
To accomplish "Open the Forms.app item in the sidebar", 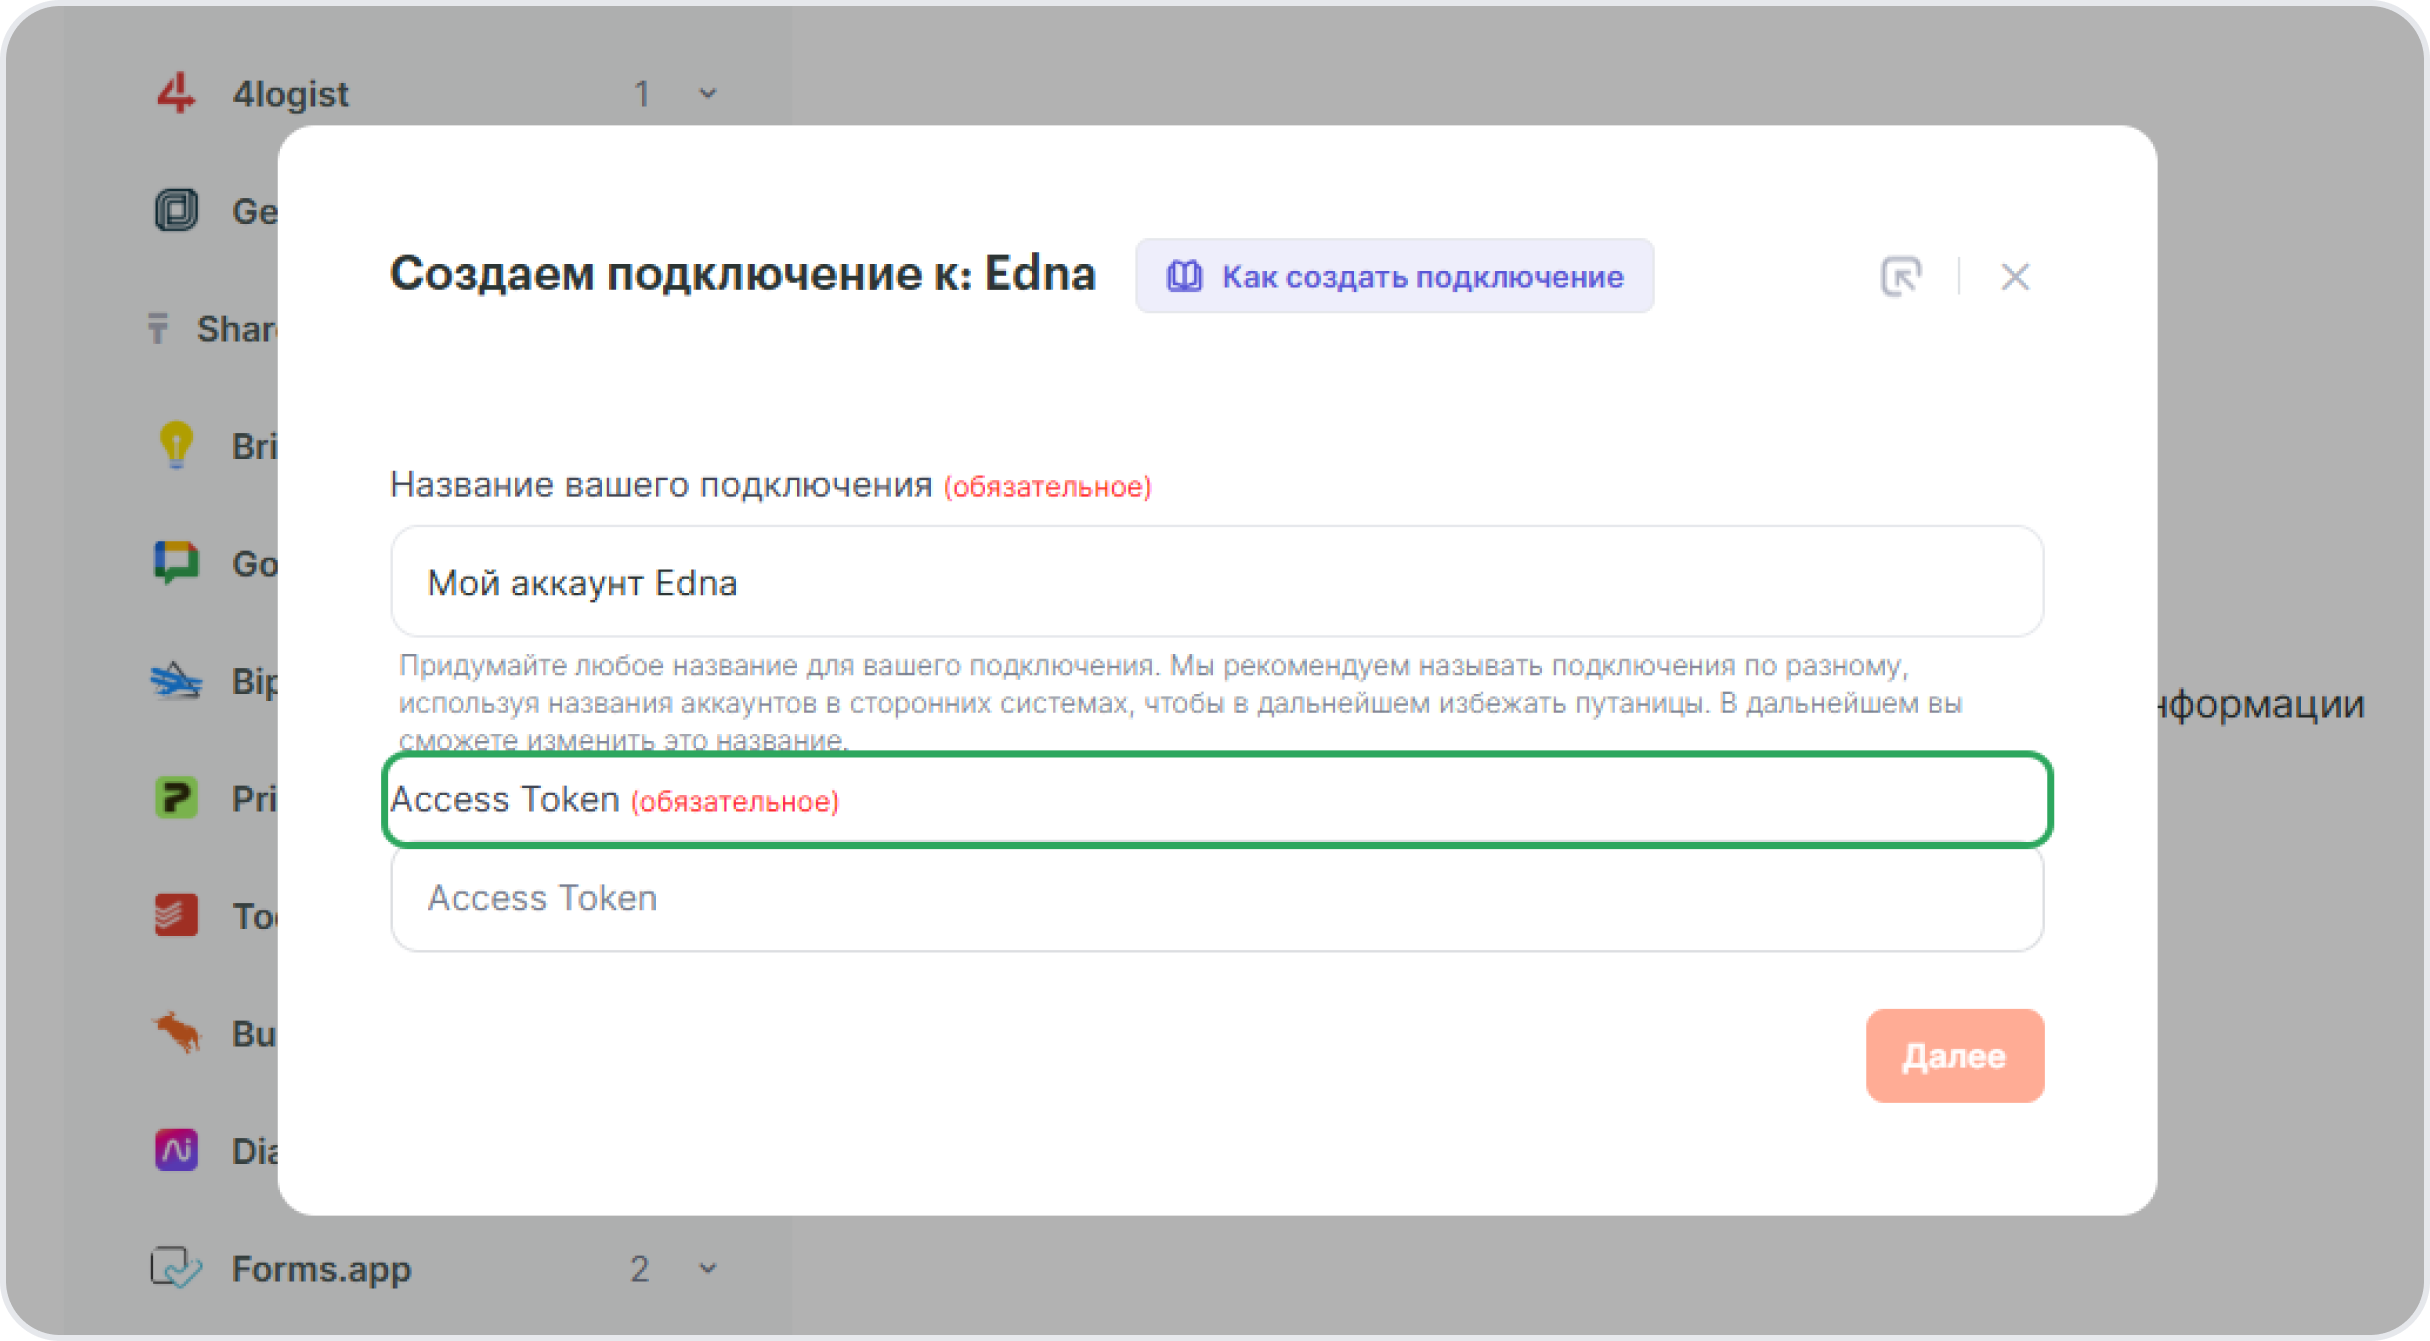I will click(321, 1269).
